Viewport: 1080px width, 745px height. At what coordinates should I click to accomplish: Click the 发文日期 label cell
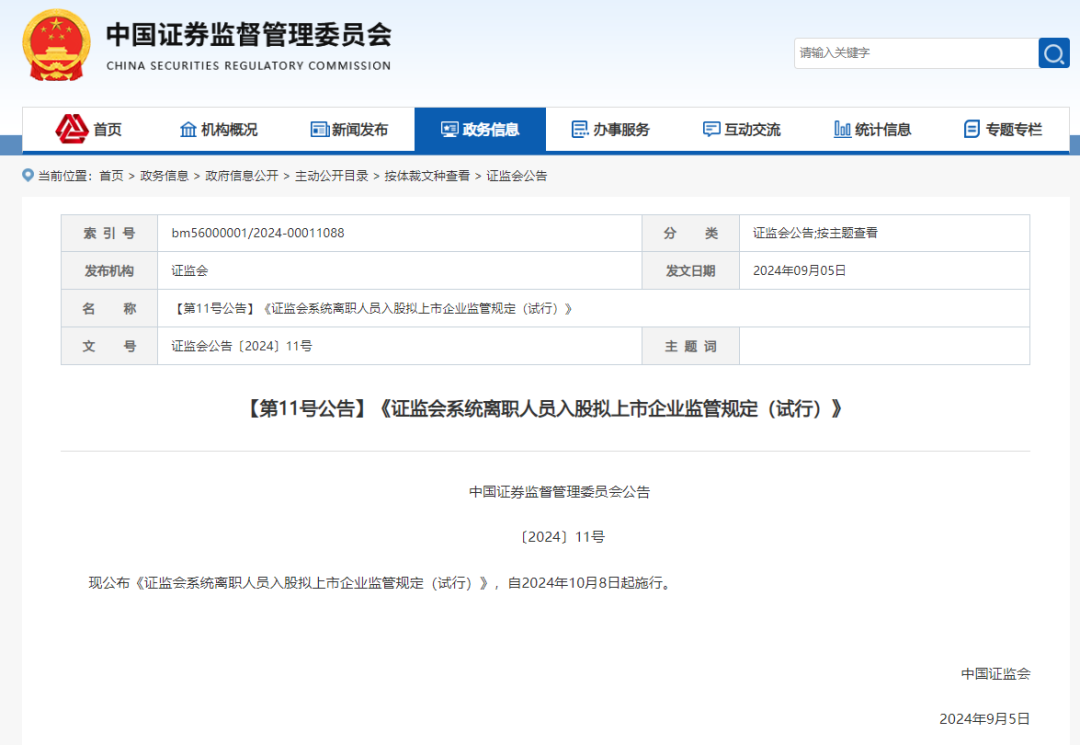[691, 271]
